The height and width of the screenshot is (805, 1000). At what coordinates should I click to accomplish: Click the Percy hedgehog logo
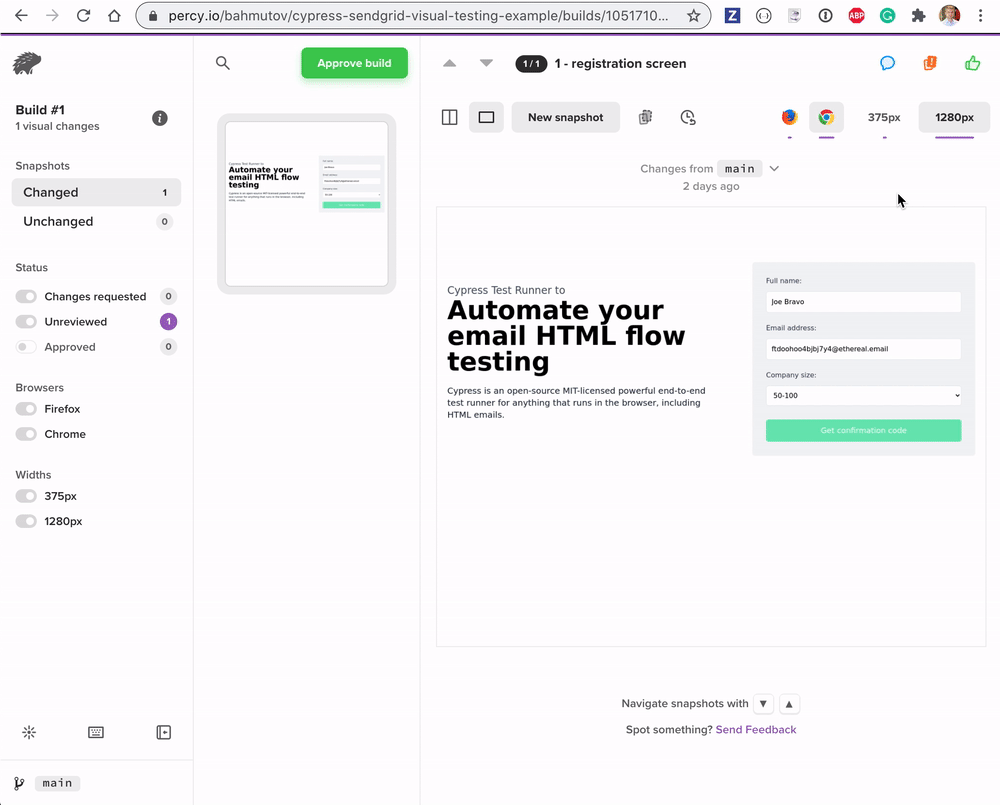[27, 63]
